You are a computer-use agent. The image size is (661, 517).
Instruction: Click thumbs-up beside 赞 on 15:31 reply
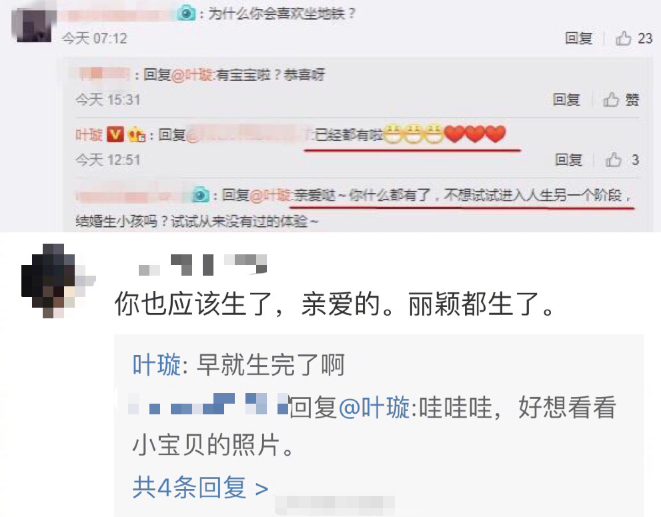[611, 100]
